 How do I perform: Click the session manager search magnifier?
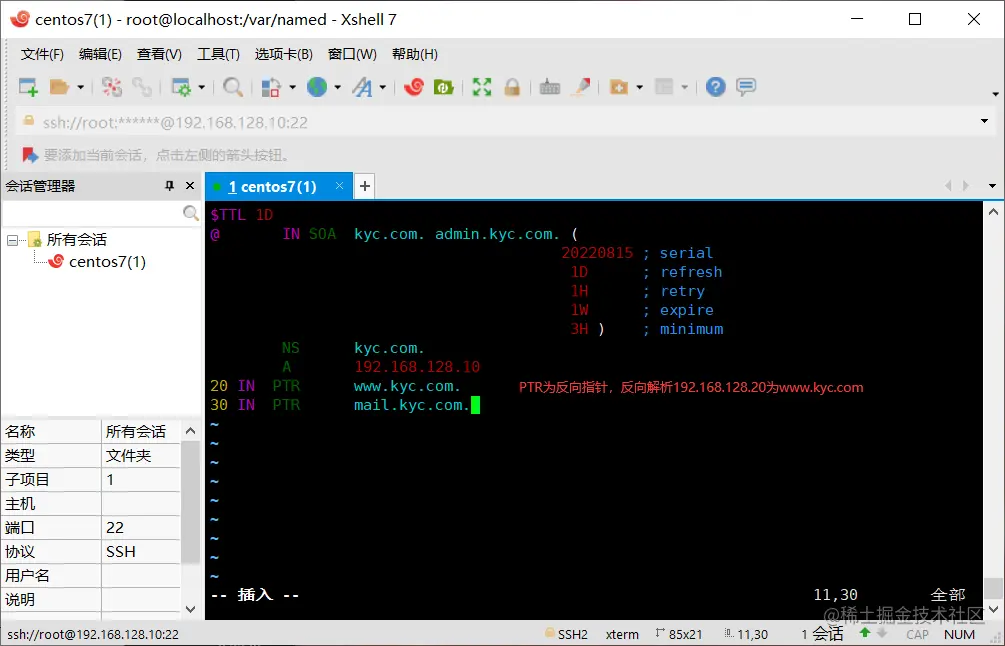pos(190,213)
